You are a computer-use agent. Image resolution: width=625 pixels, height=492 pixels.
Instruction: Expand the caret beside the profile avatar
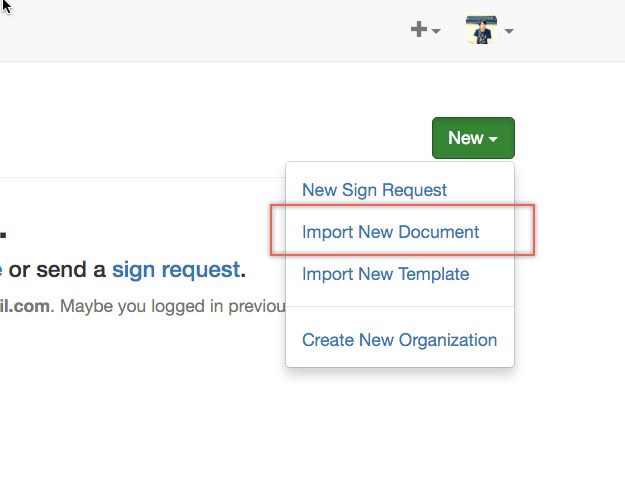[x=509, y=32]
